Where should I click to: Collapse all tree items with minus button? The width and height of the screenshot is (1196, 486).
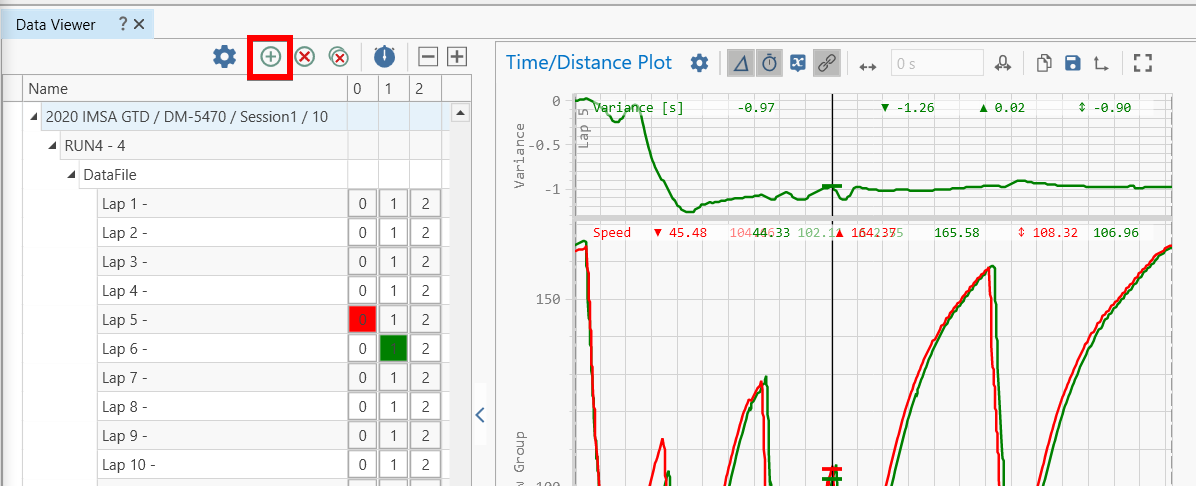(427, 57)
